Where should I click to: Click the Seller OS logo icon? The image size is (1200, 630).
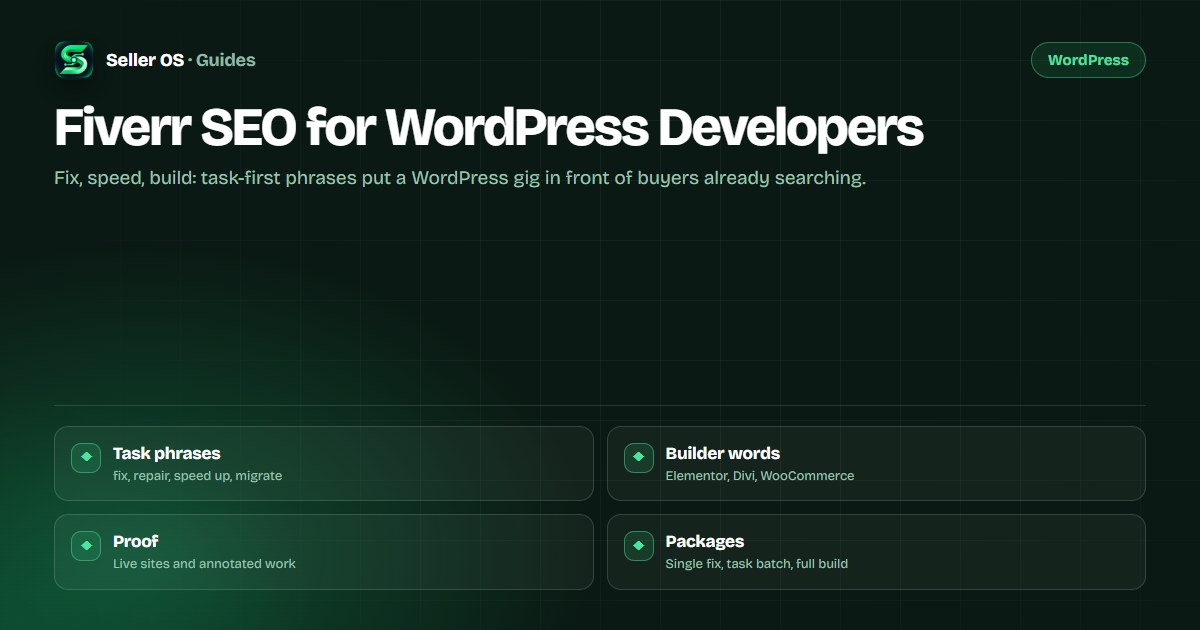[74, 60]
